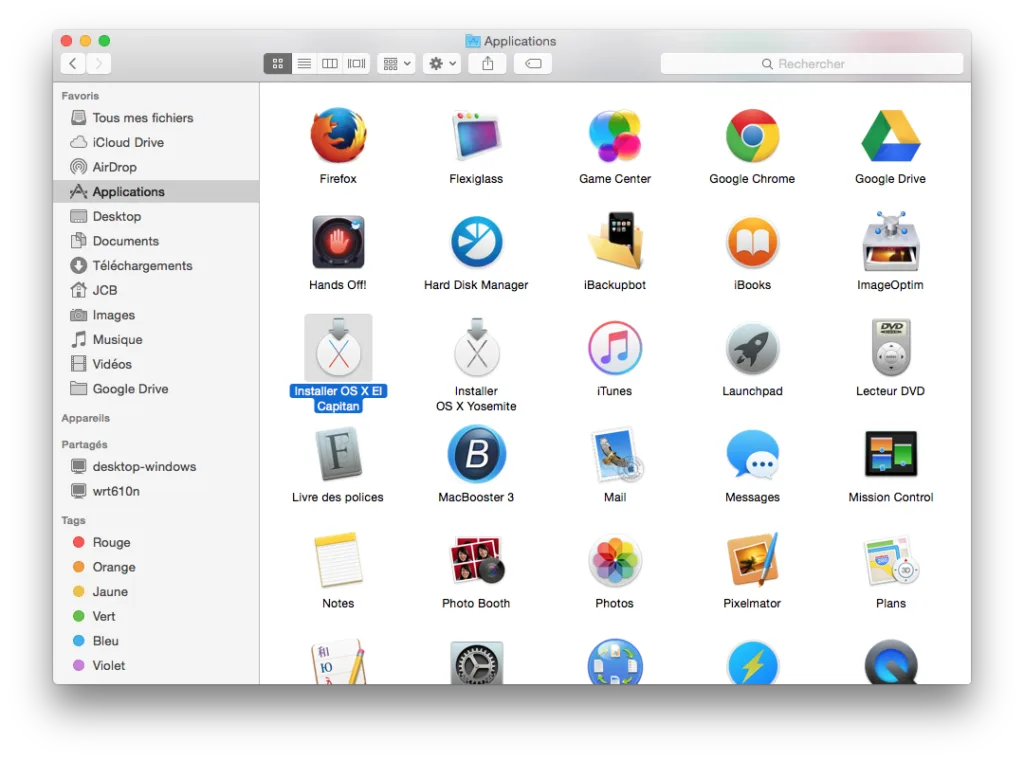Image resolution: width=1024 pixels, height=760 pixels.
Task: Click the Installer OS X El Capitan icon
Action: 338,348
